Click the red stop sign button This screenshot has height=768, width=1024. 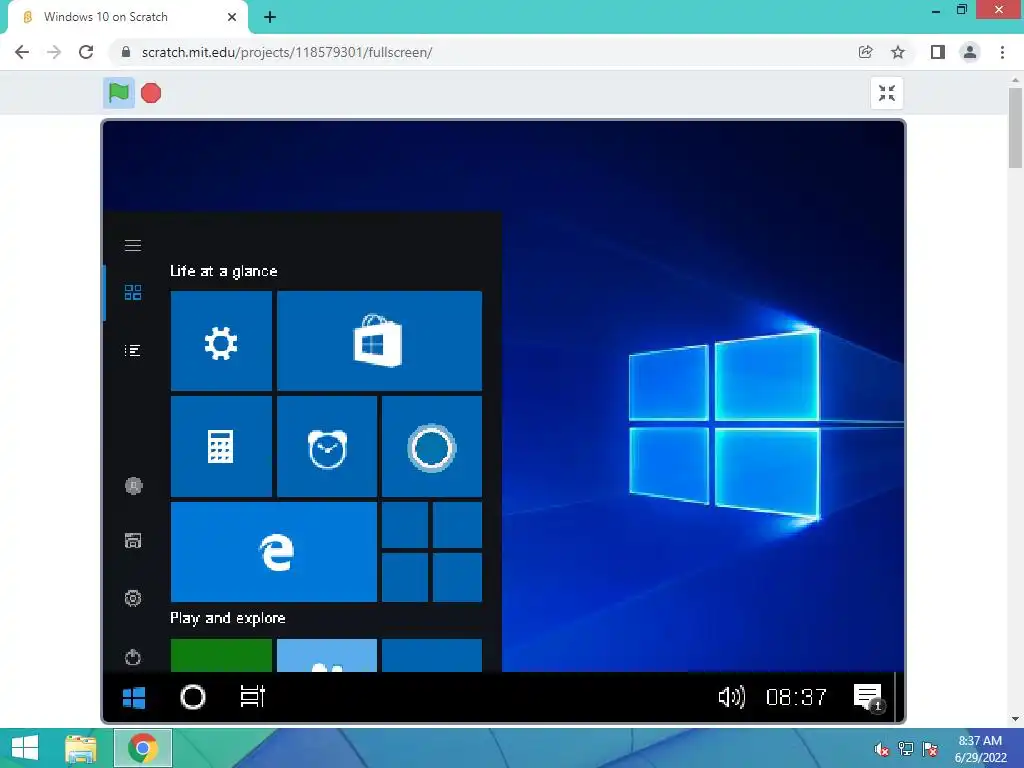point(151,93)
